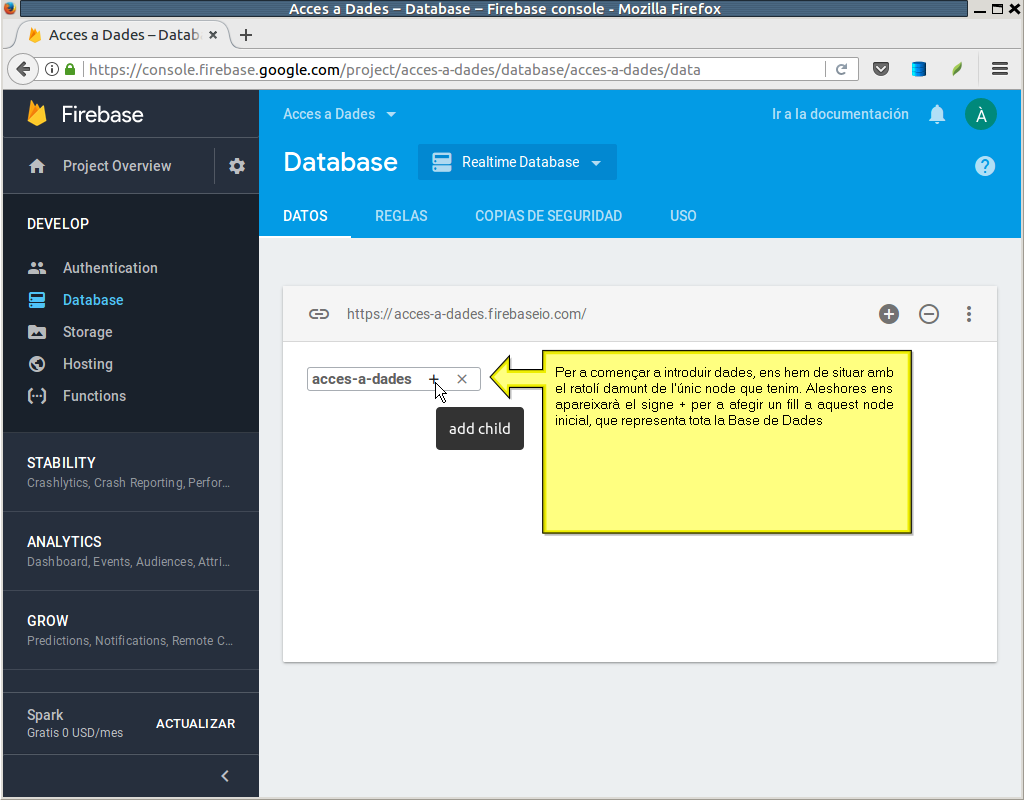Click Ir a la documentación link
This screenshot has height=800, width=1024.
click(x=840, y=114)
